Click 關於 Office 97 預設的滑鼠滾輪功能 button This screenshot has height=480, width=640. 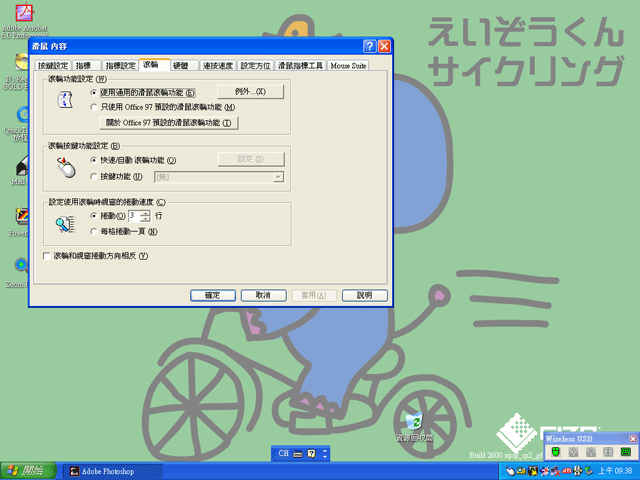(169, 123)
